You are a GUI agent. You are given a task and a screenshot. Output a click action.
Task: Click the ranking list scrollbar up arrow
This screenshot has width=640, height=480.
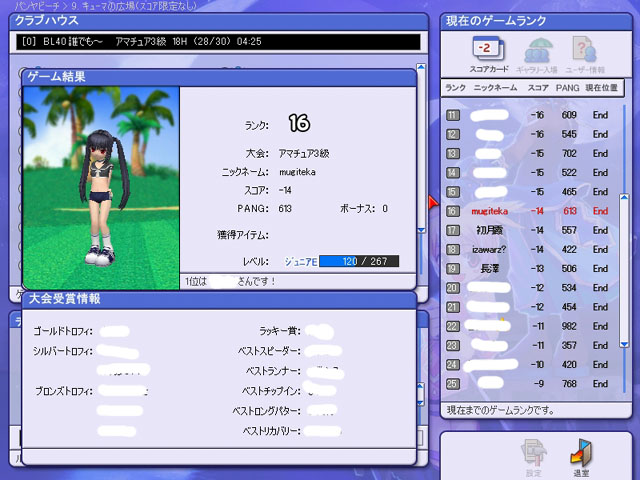[x=624, y=198]
